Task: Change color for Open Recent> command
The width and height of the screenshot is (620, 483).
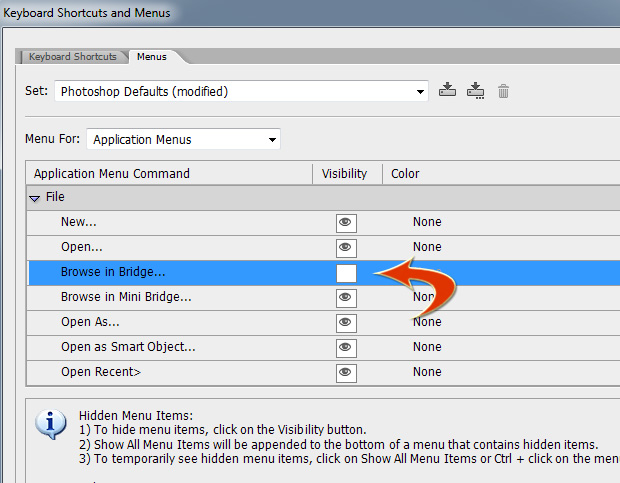Action: [x=427, y=372]
